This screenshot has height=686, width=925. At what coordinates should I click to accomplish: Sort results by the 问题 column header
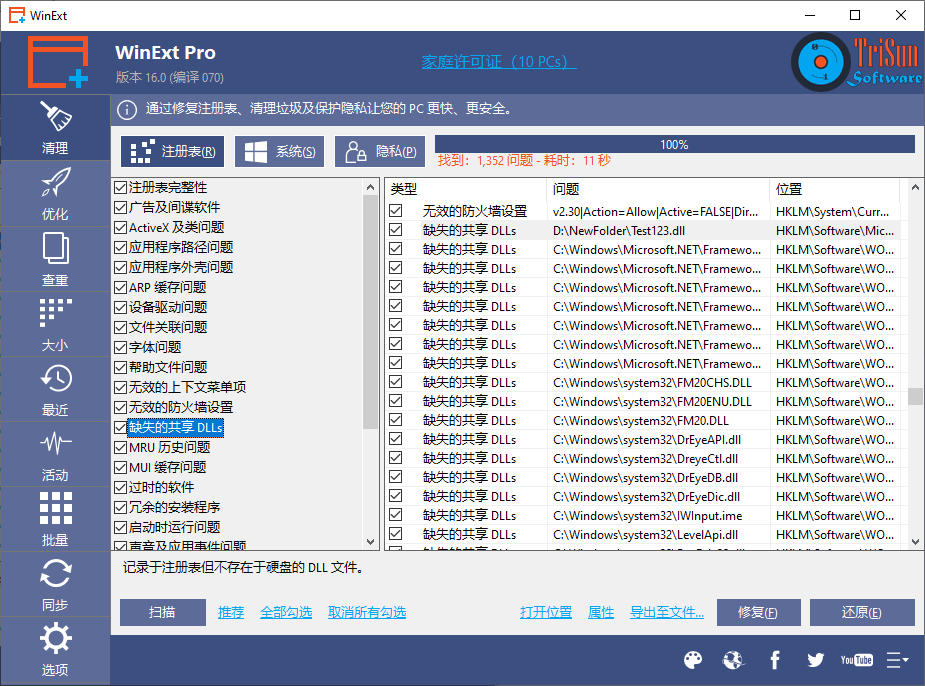(x=658, y=189)
